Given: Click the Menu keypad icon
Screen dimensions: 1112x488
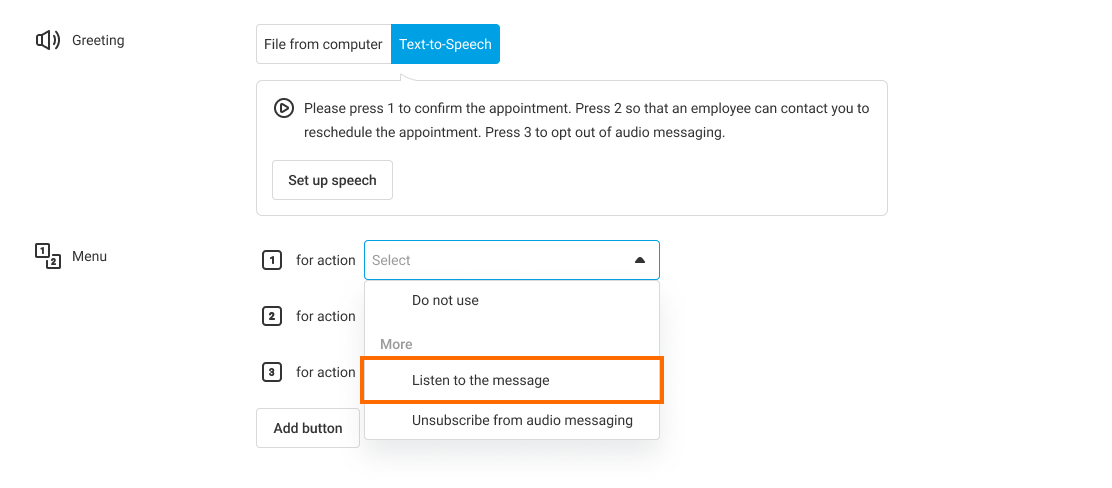Looking at the screenshot, I should tap(48, 256).
